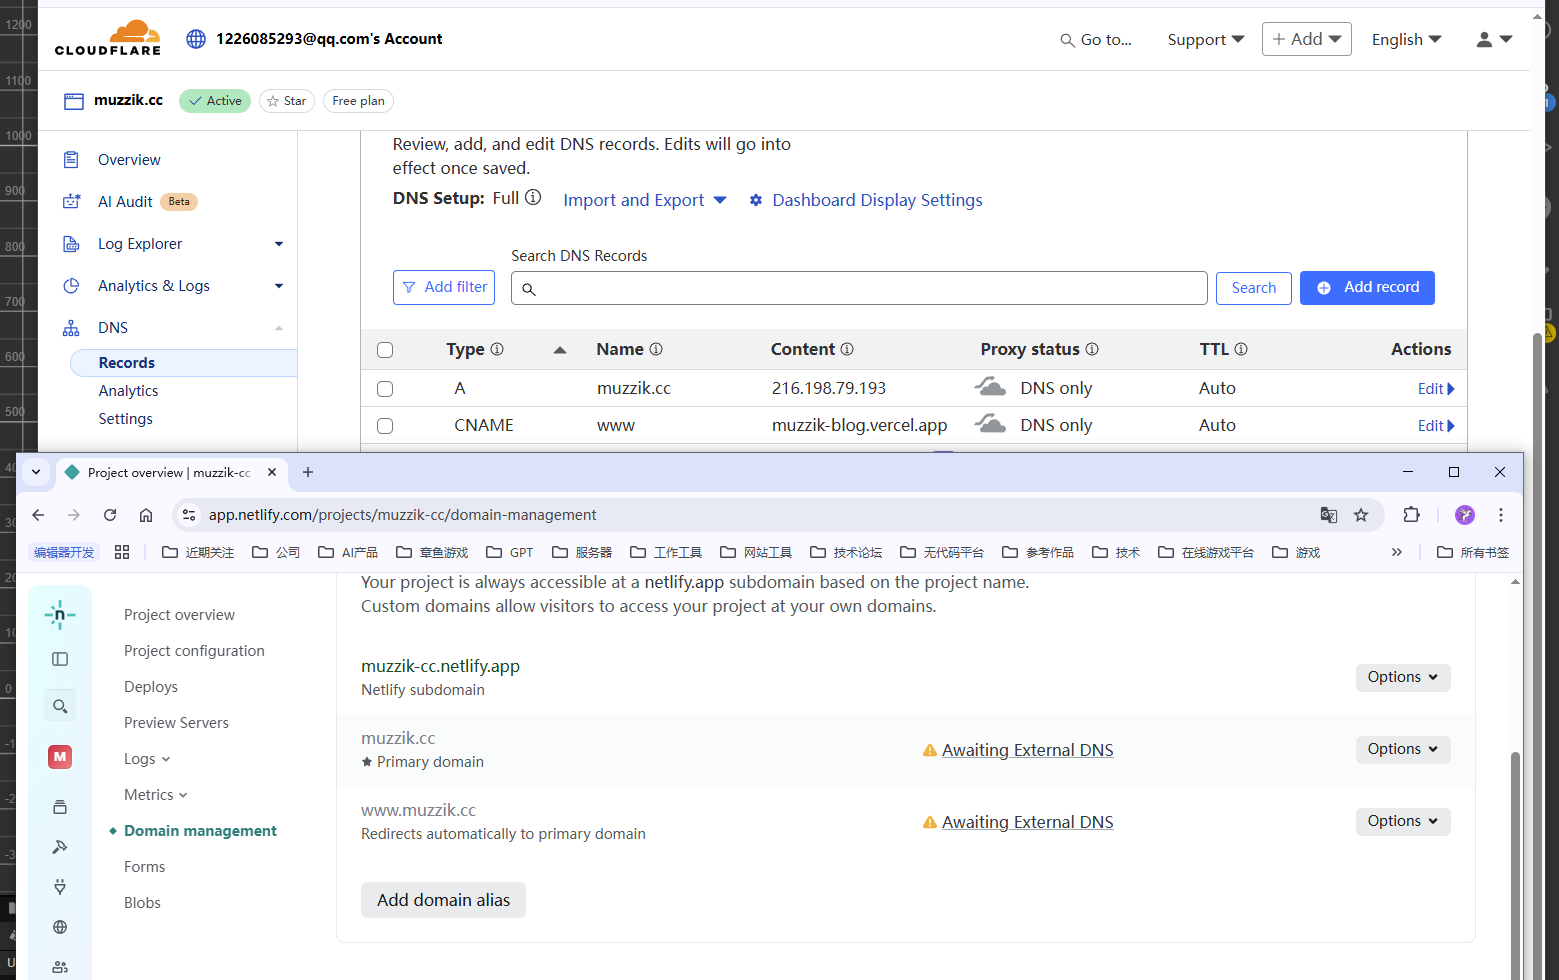Click the Content column info icon

847,349
